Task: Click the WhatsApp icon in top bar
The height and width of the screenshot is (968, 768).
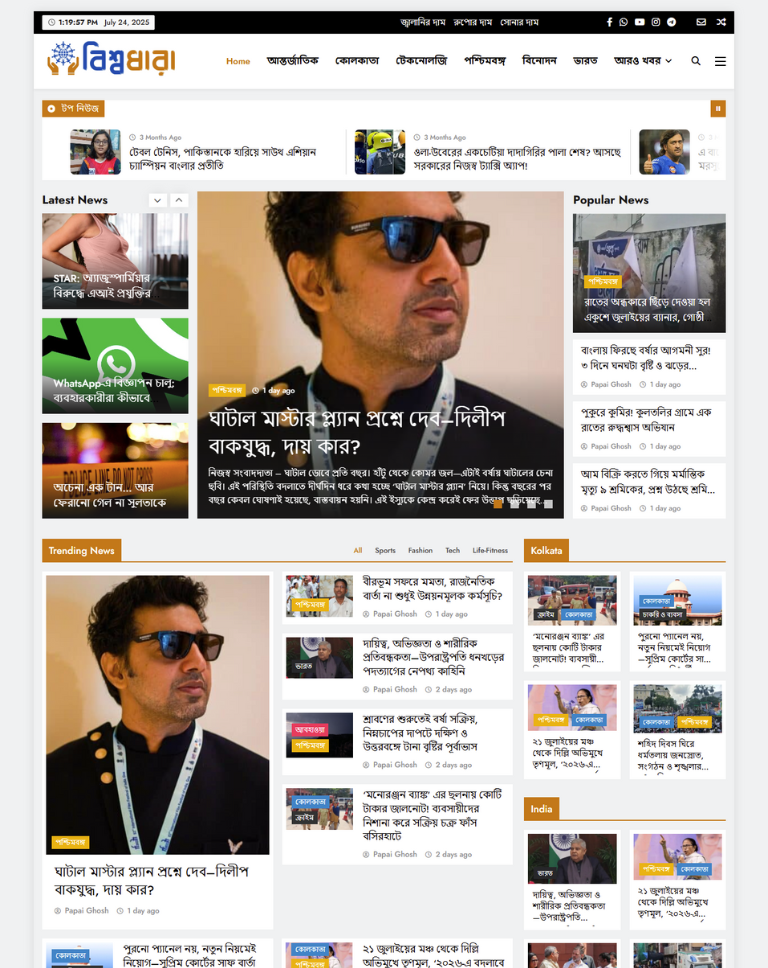Action: (624, 22)
